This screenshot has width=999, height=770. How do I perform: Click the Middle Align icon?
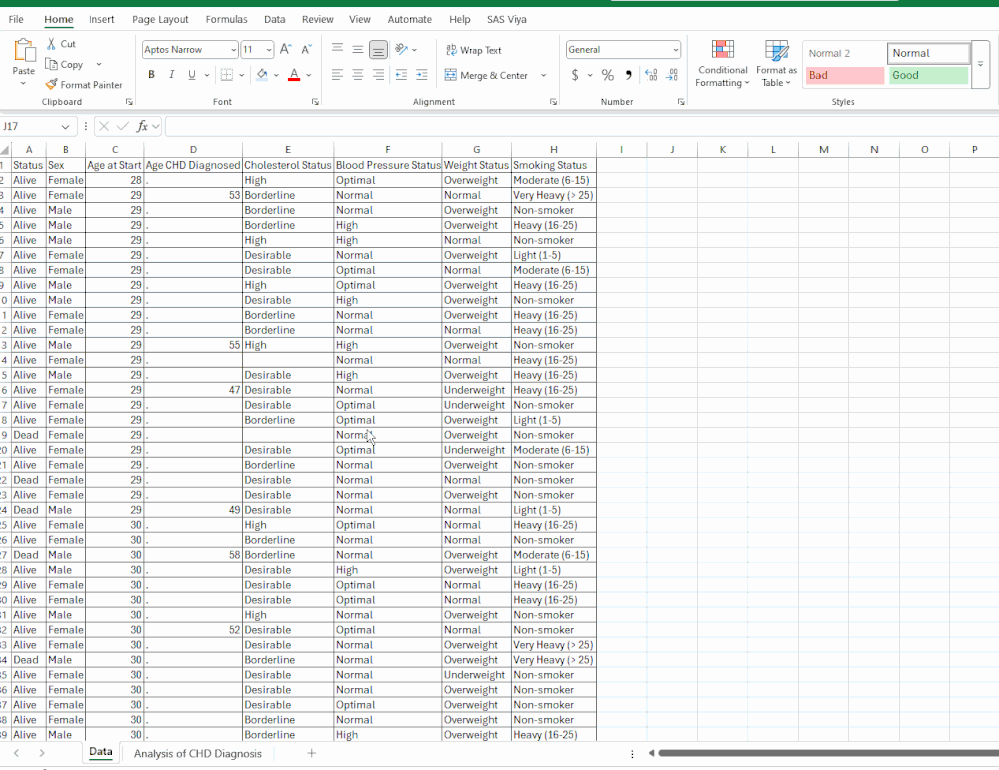coord(358,49)
